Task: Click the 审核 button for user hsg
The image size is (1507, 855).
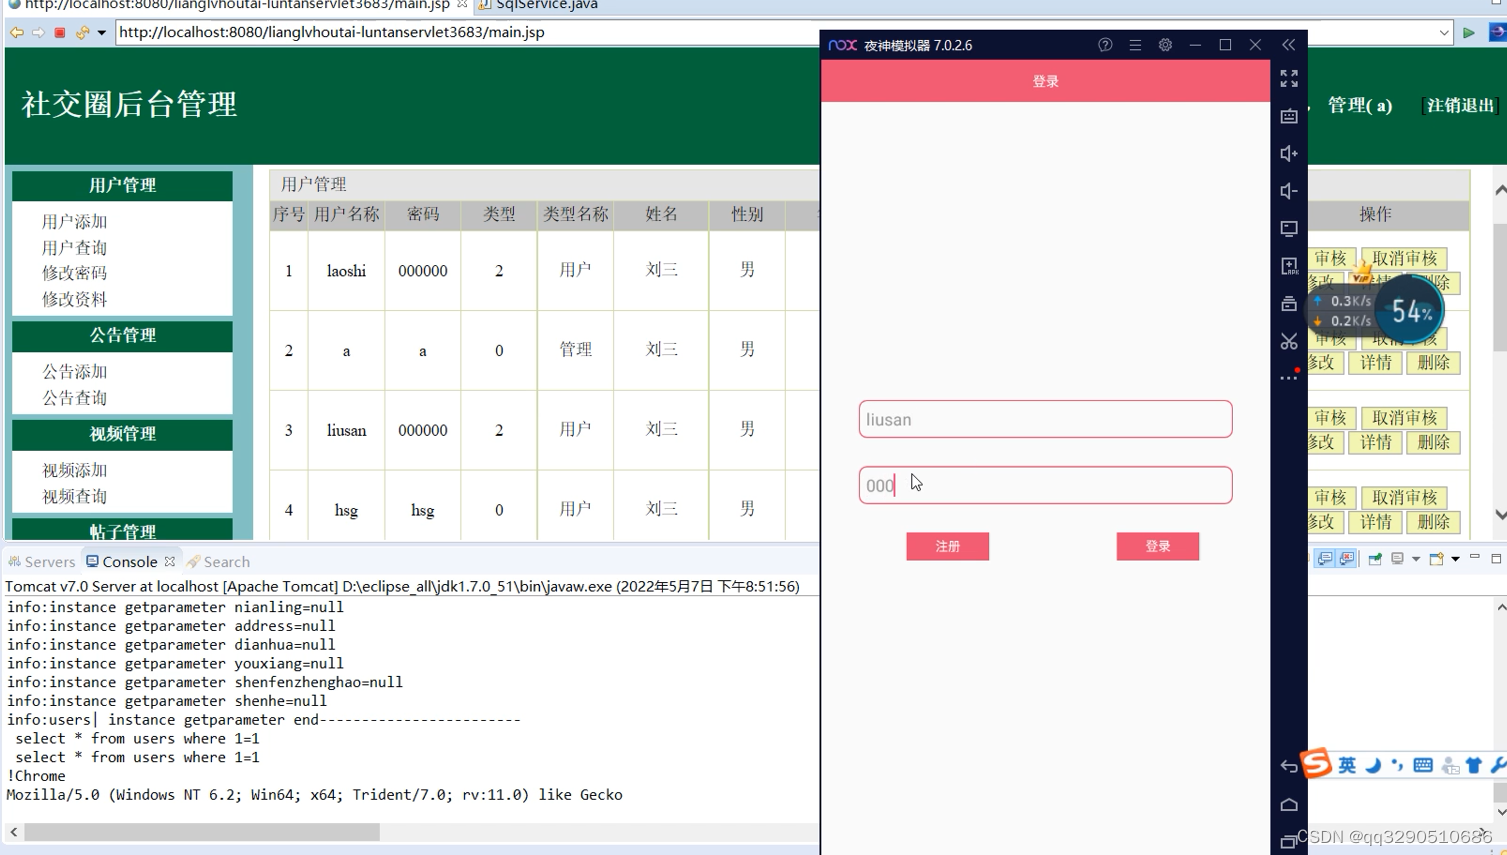Action: coord(1331,497)
